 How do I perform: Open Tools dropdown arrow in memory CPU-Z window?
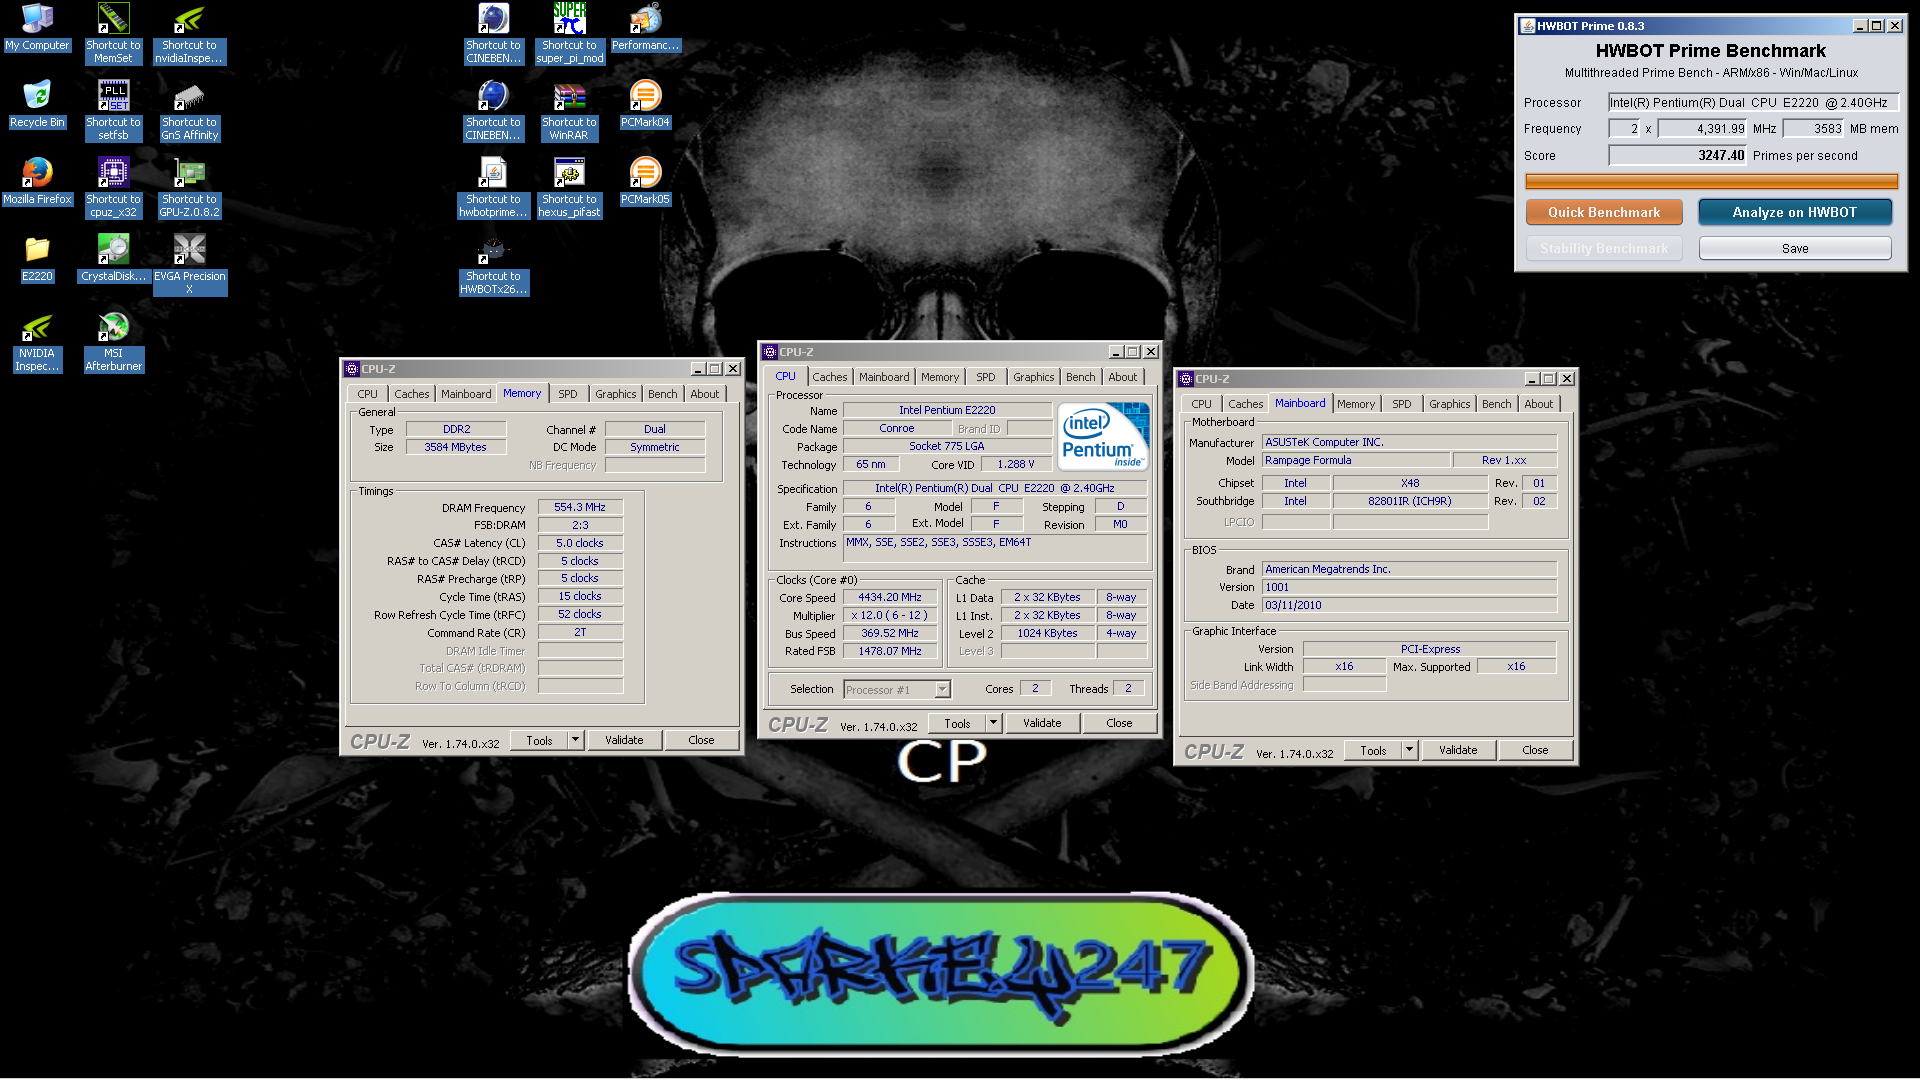[x=575, y=740]
